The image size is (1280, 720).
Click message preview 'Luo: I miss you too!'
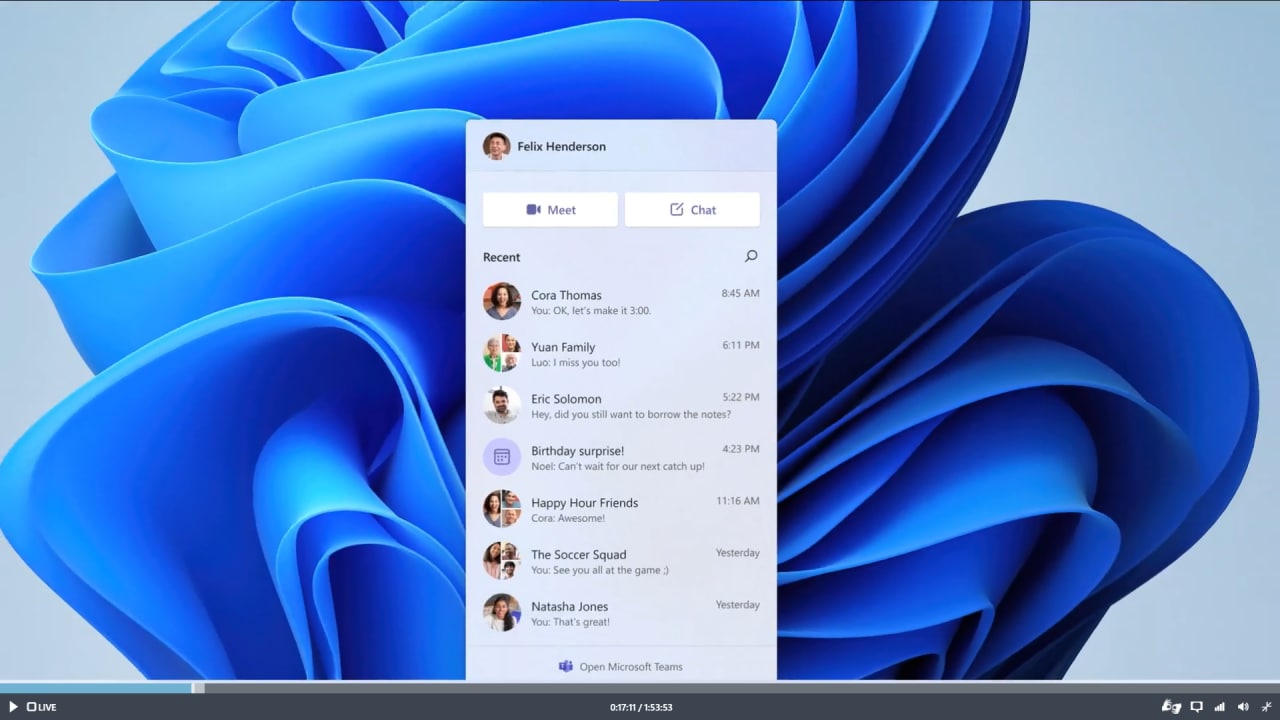[x=575, y=363]
